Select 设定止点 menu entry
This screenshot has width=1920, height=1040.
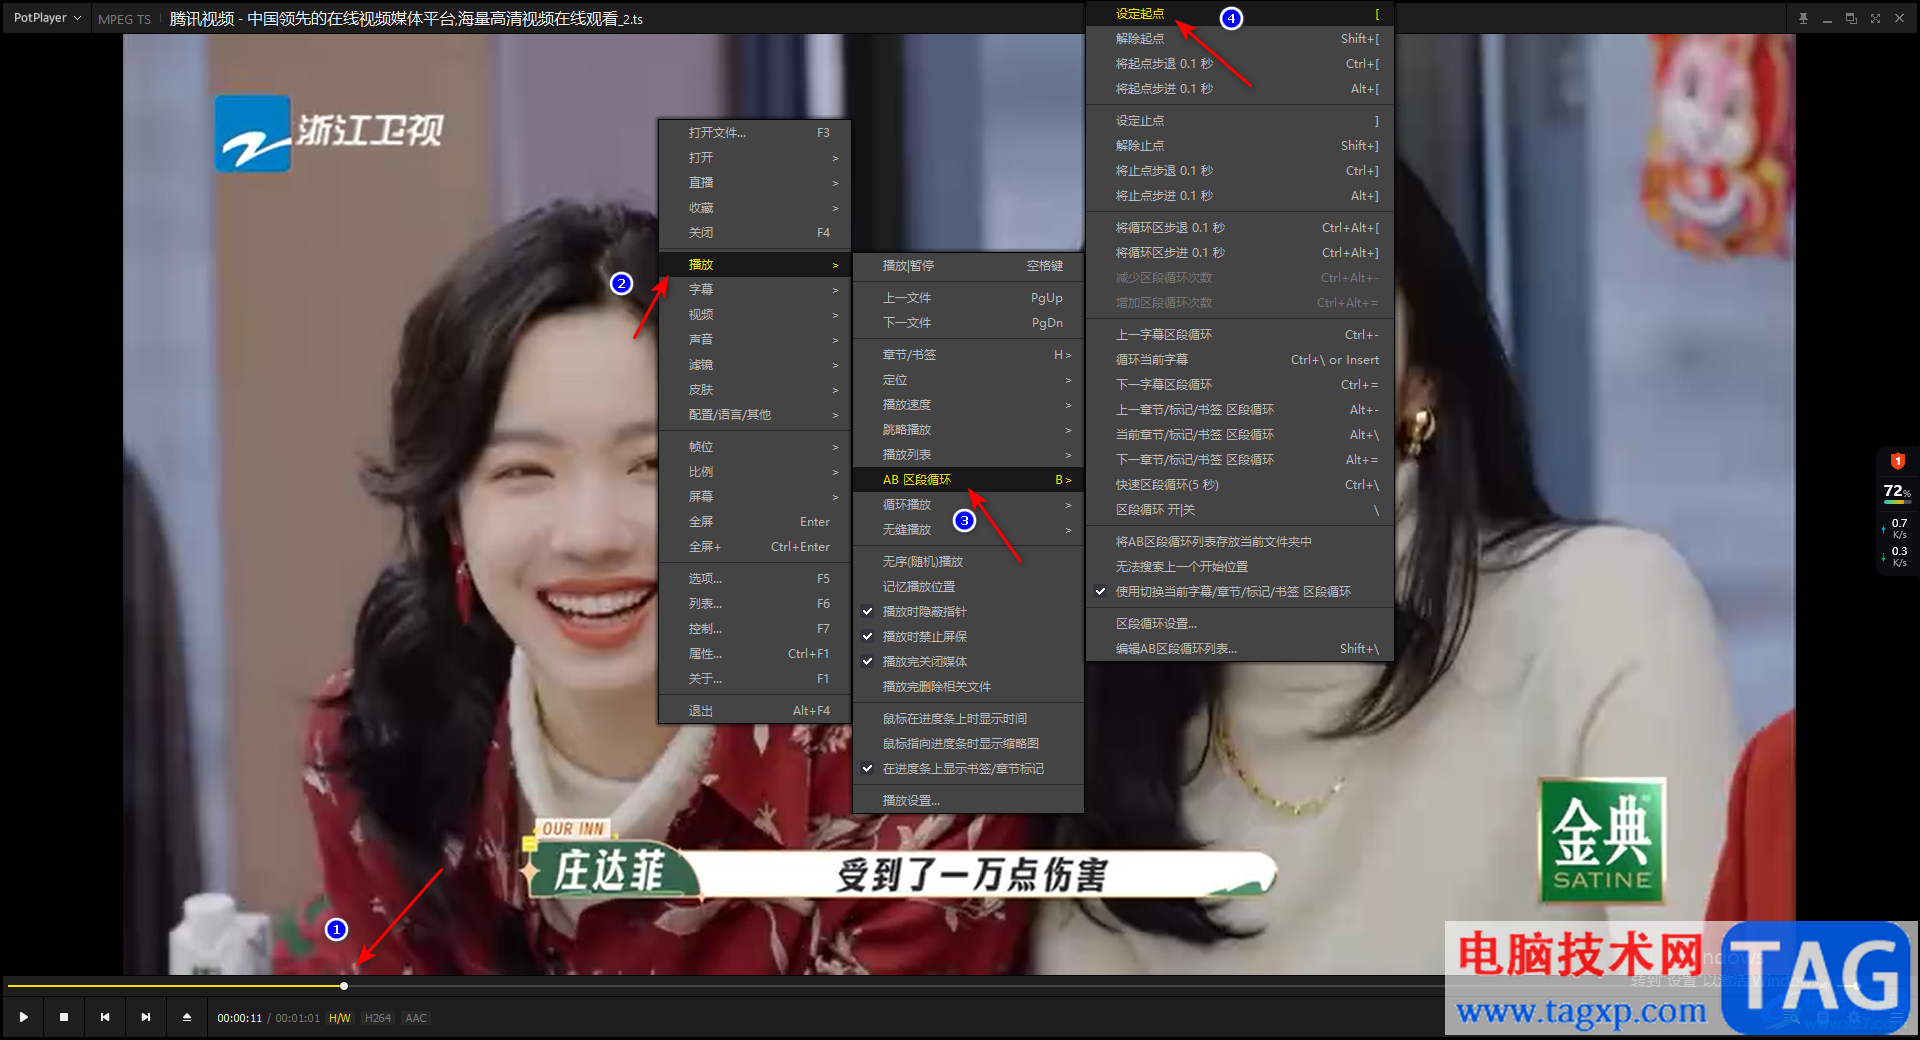pos(1240,120)
